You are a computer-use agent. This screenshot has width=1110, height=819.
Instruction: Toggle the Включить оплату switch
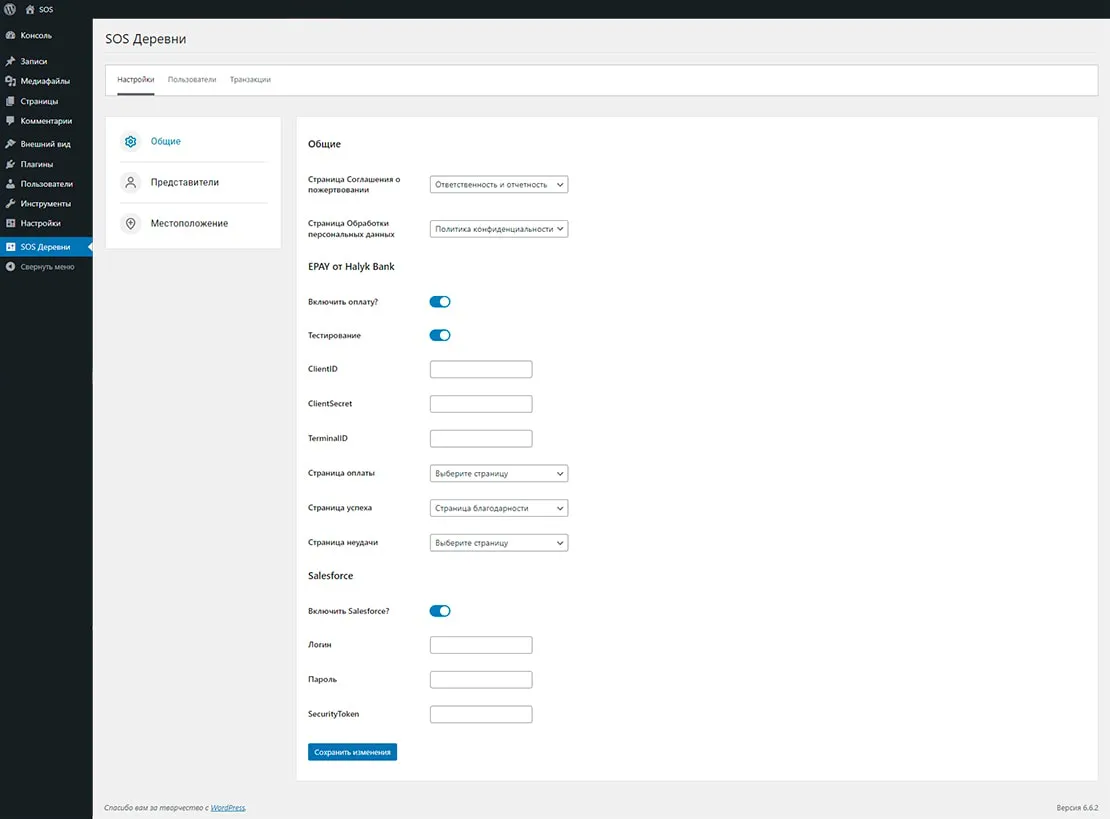440,301
